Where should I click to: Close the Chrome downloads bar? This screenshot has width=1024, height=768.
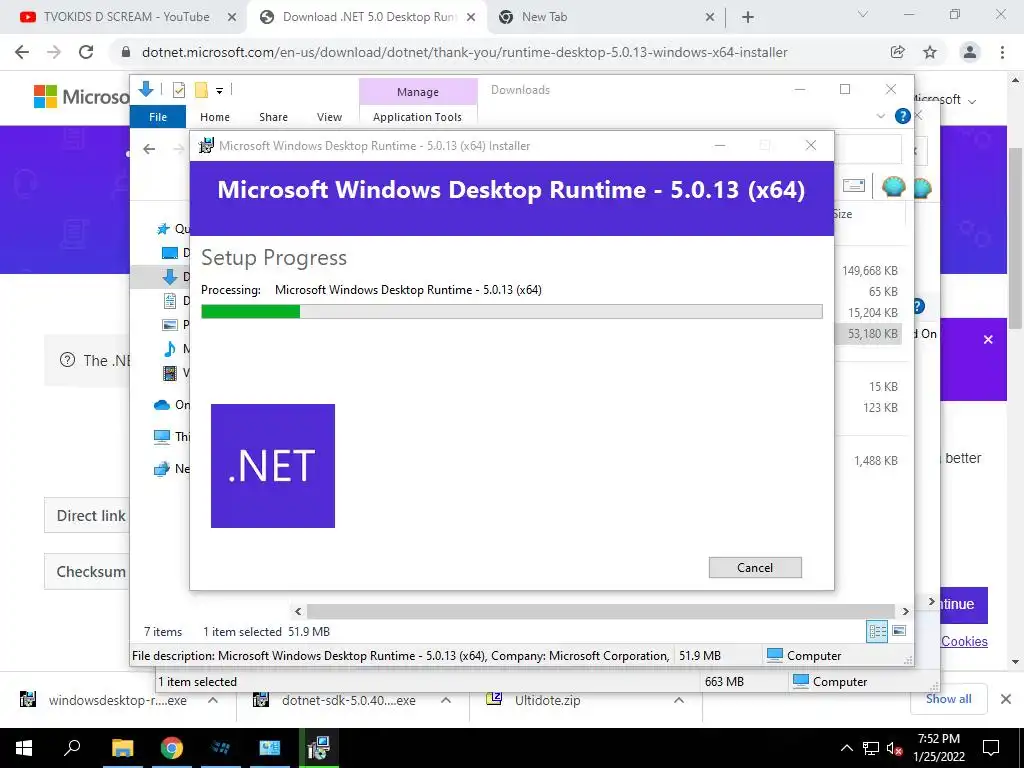pos(1006,699)
